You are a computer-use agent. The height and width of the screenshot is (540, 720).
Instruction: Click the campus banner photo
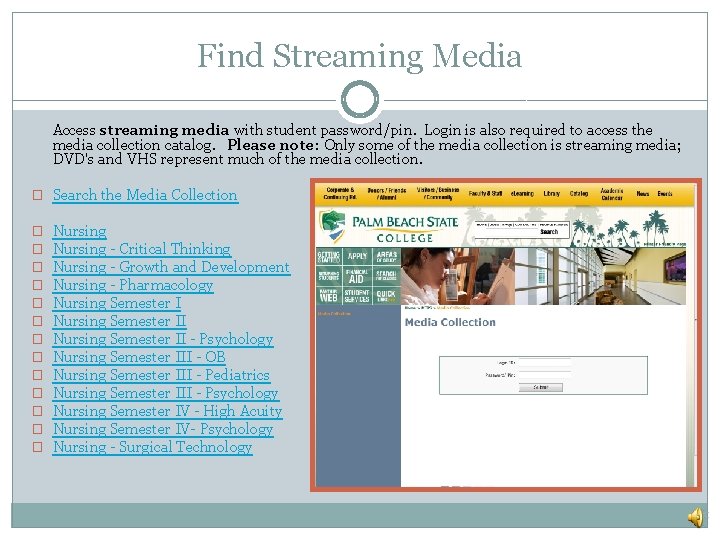544,276
